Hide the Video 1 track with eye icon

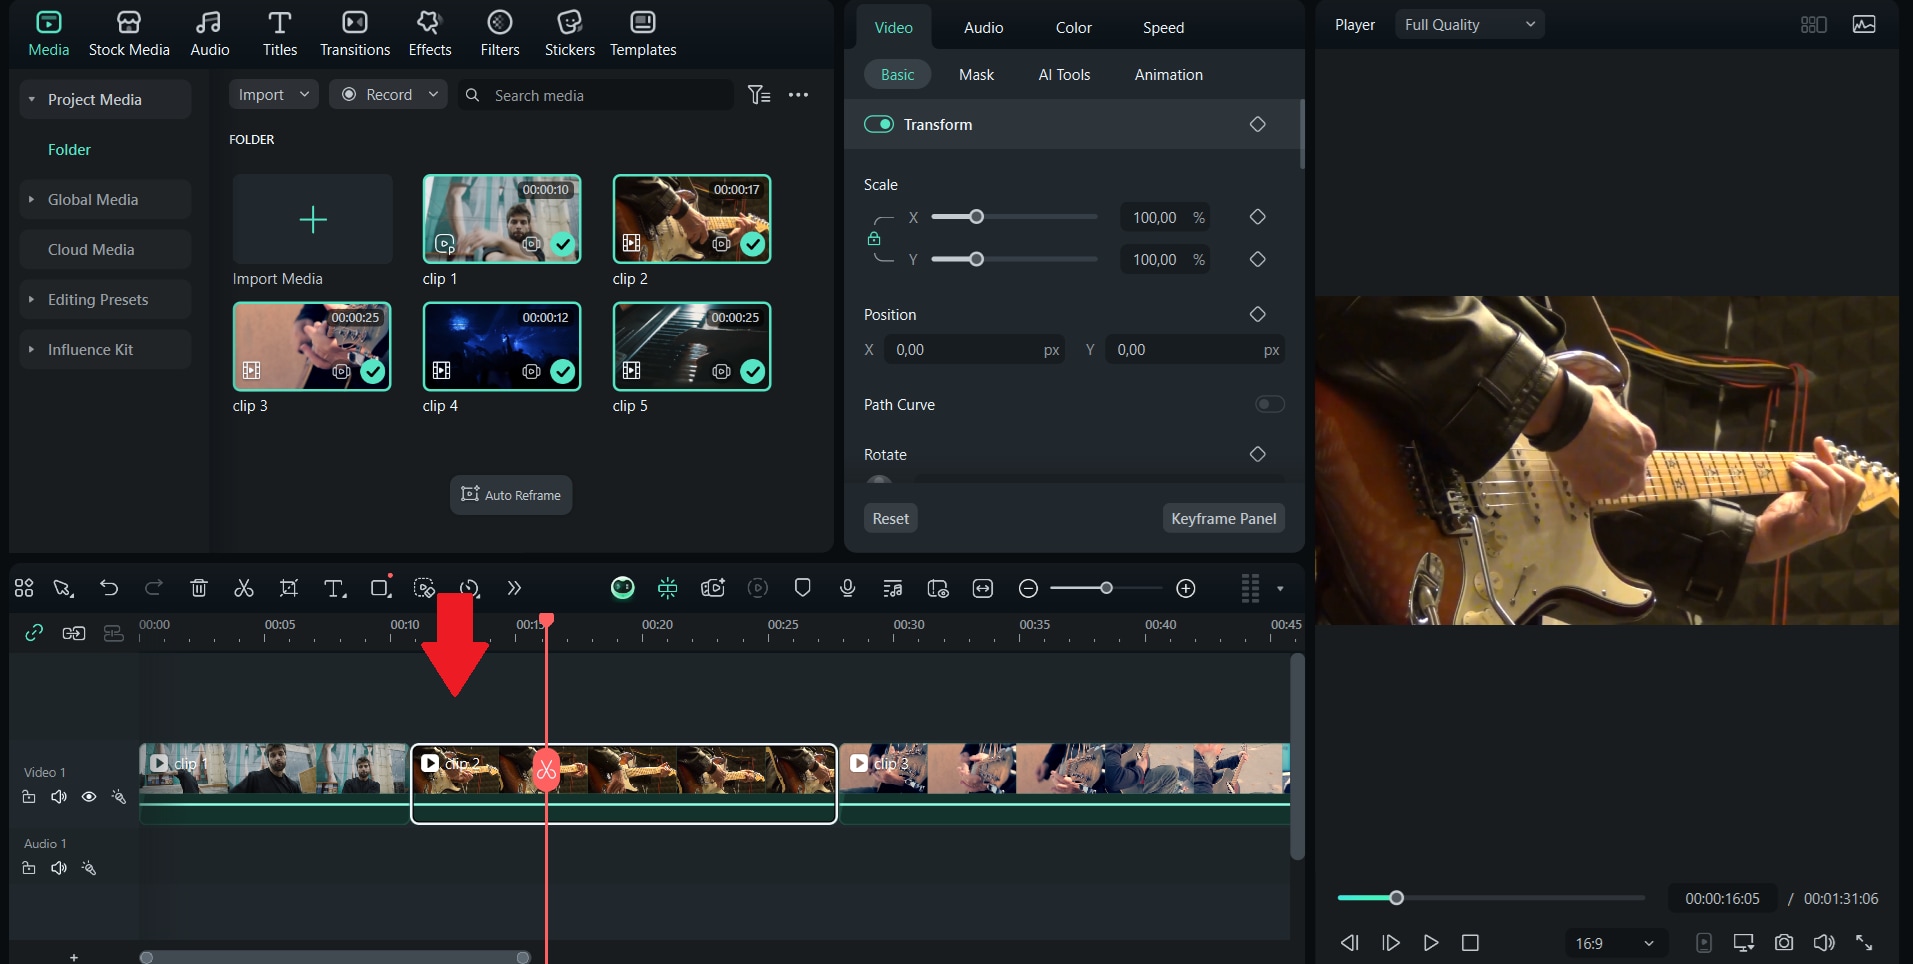click(x=89, y=797)
